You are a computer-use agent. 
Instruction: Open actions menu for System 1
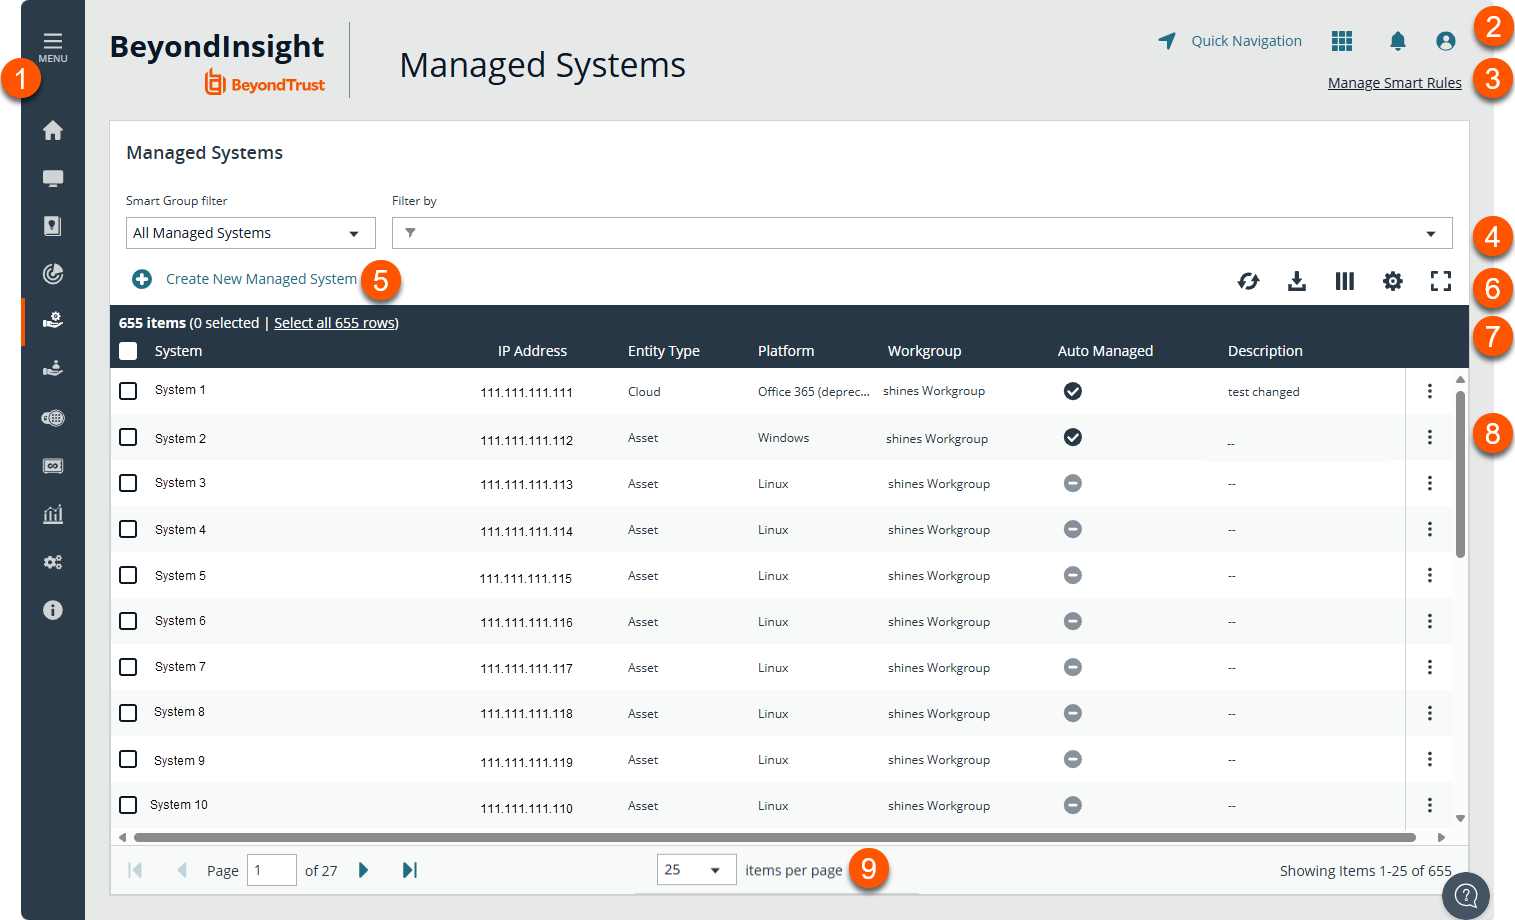pyautogui.click(x=1430, y=391)
